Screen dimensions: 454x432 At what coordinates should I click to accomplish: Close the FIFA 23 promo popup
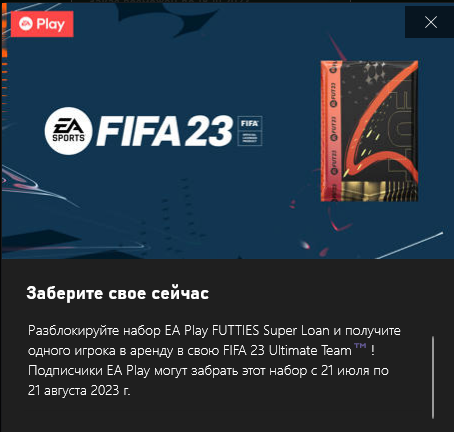(431, 22)
